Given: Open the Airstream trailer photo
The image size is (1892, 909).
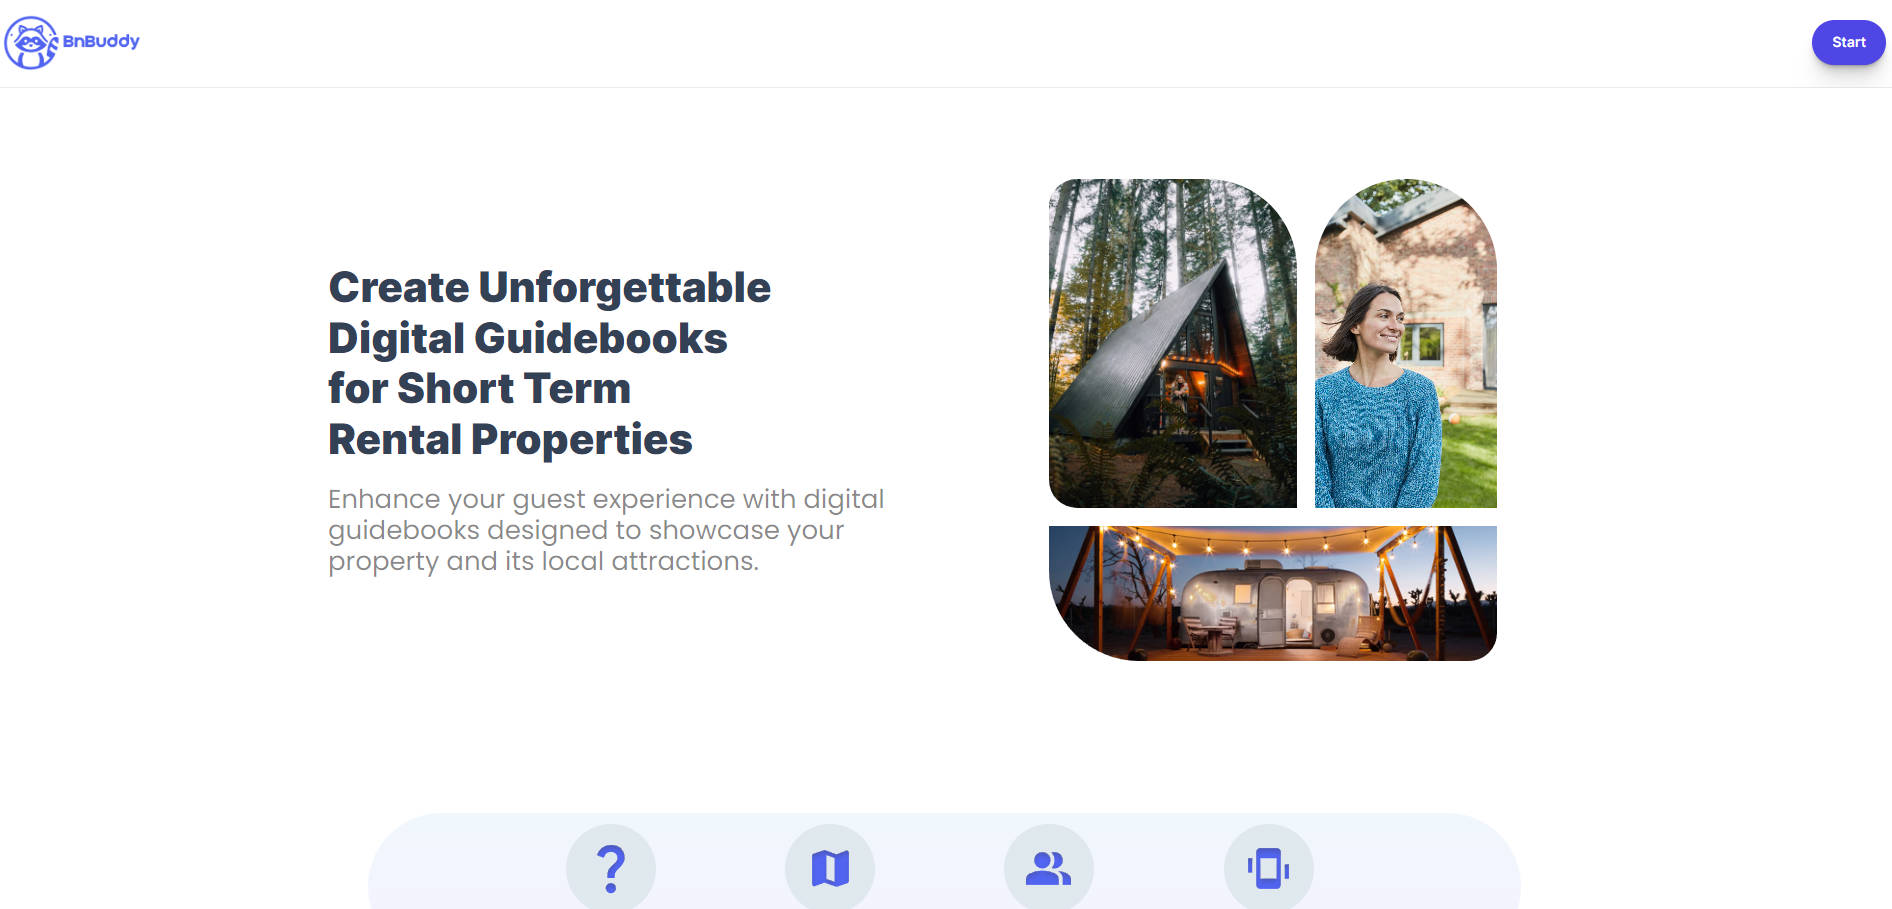Looking at the screenshot, I should tap(1273, 593).
